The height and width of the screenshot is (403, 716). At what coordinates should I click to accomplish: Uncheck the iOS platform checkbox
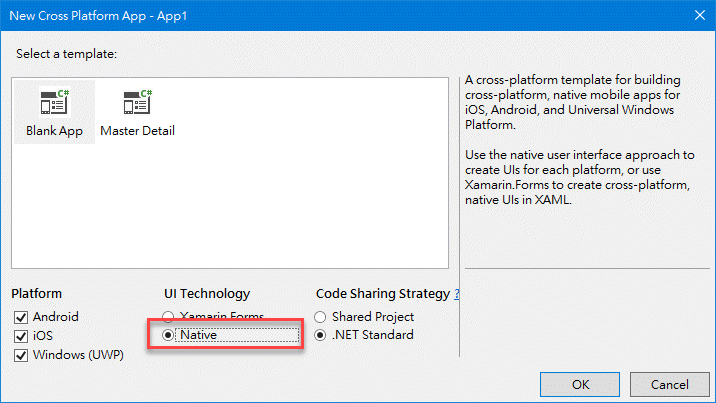[21, 336]
